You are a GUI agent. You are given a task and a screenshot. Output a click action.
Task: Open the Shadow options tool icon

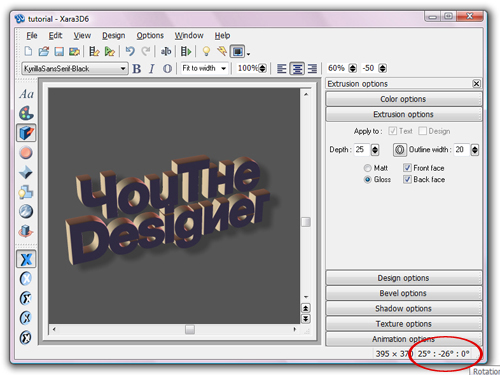26,192
